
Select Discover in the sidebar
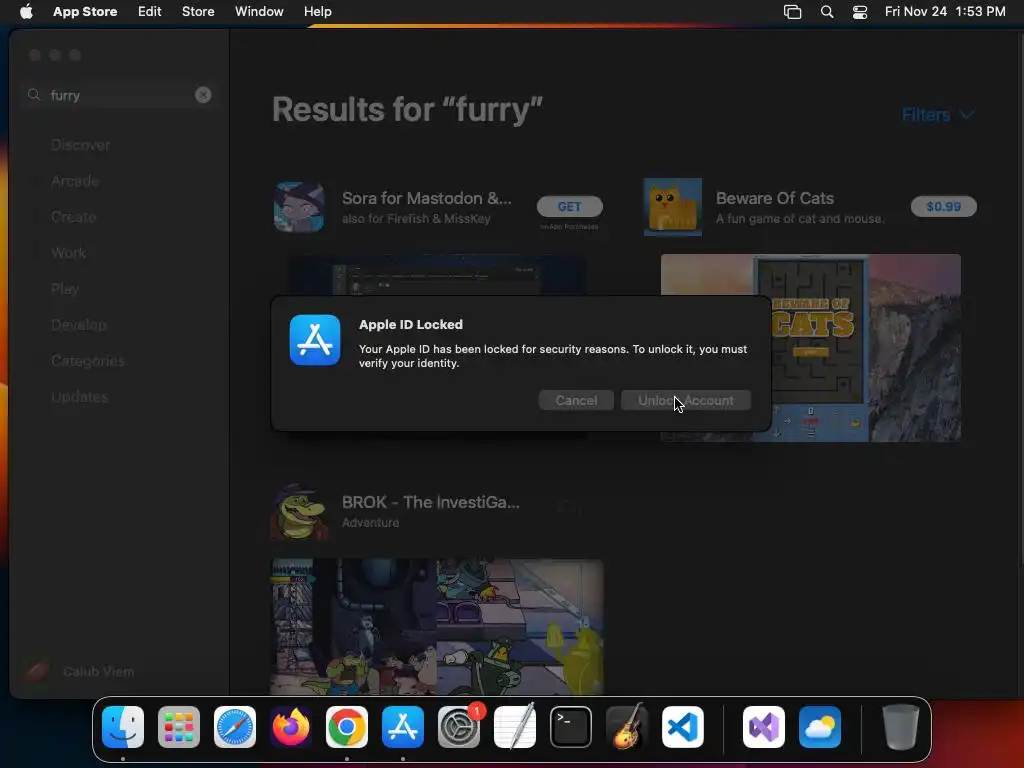[x=80, y=145]
